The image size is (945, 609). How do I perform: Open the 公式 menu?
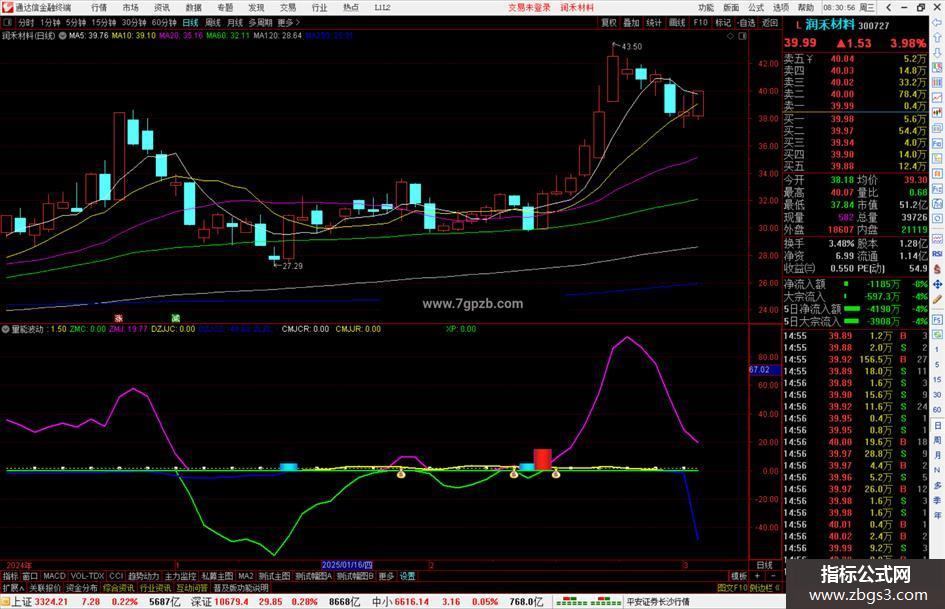(x=756, y=7)
